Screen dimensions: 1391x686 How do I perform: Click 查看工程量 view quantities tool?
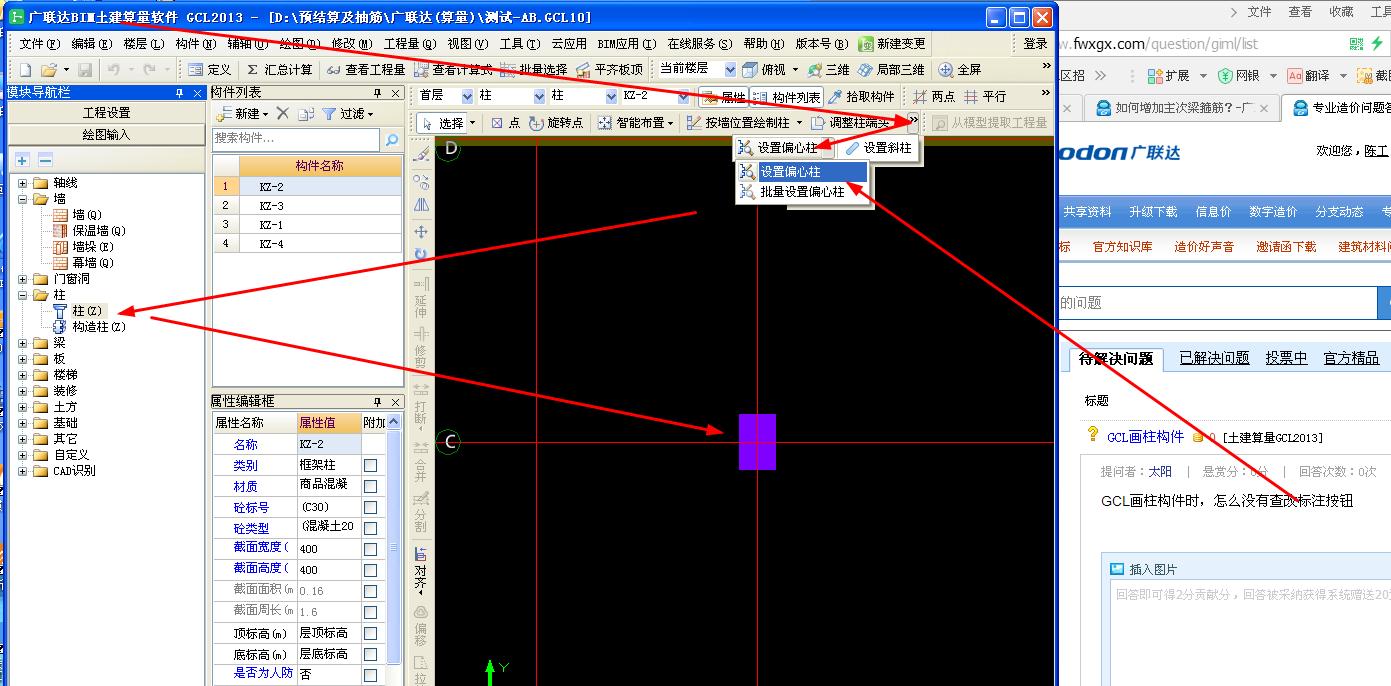coord(365,70)
